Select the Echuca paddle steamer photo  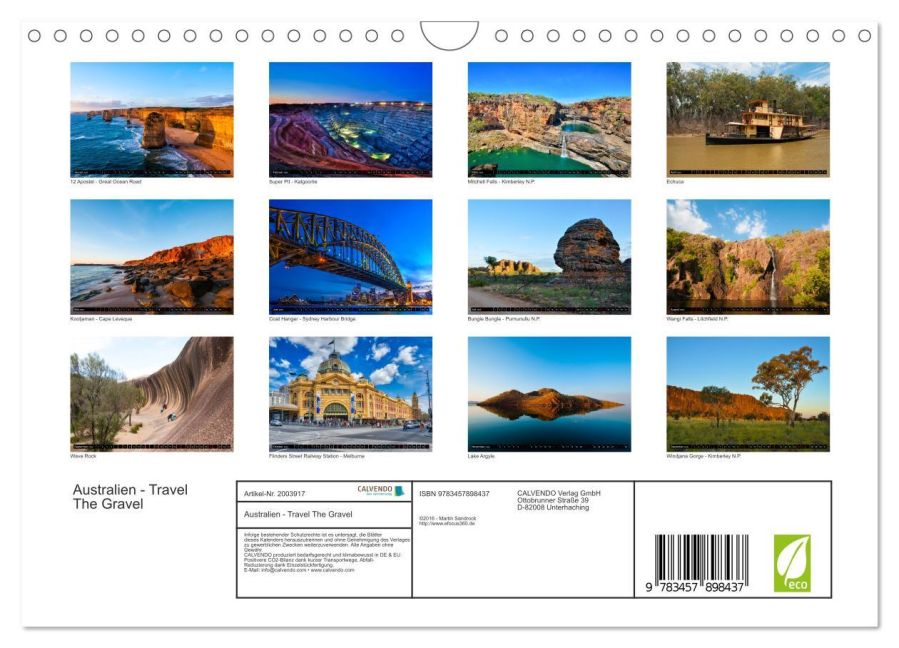coord(748,119)
